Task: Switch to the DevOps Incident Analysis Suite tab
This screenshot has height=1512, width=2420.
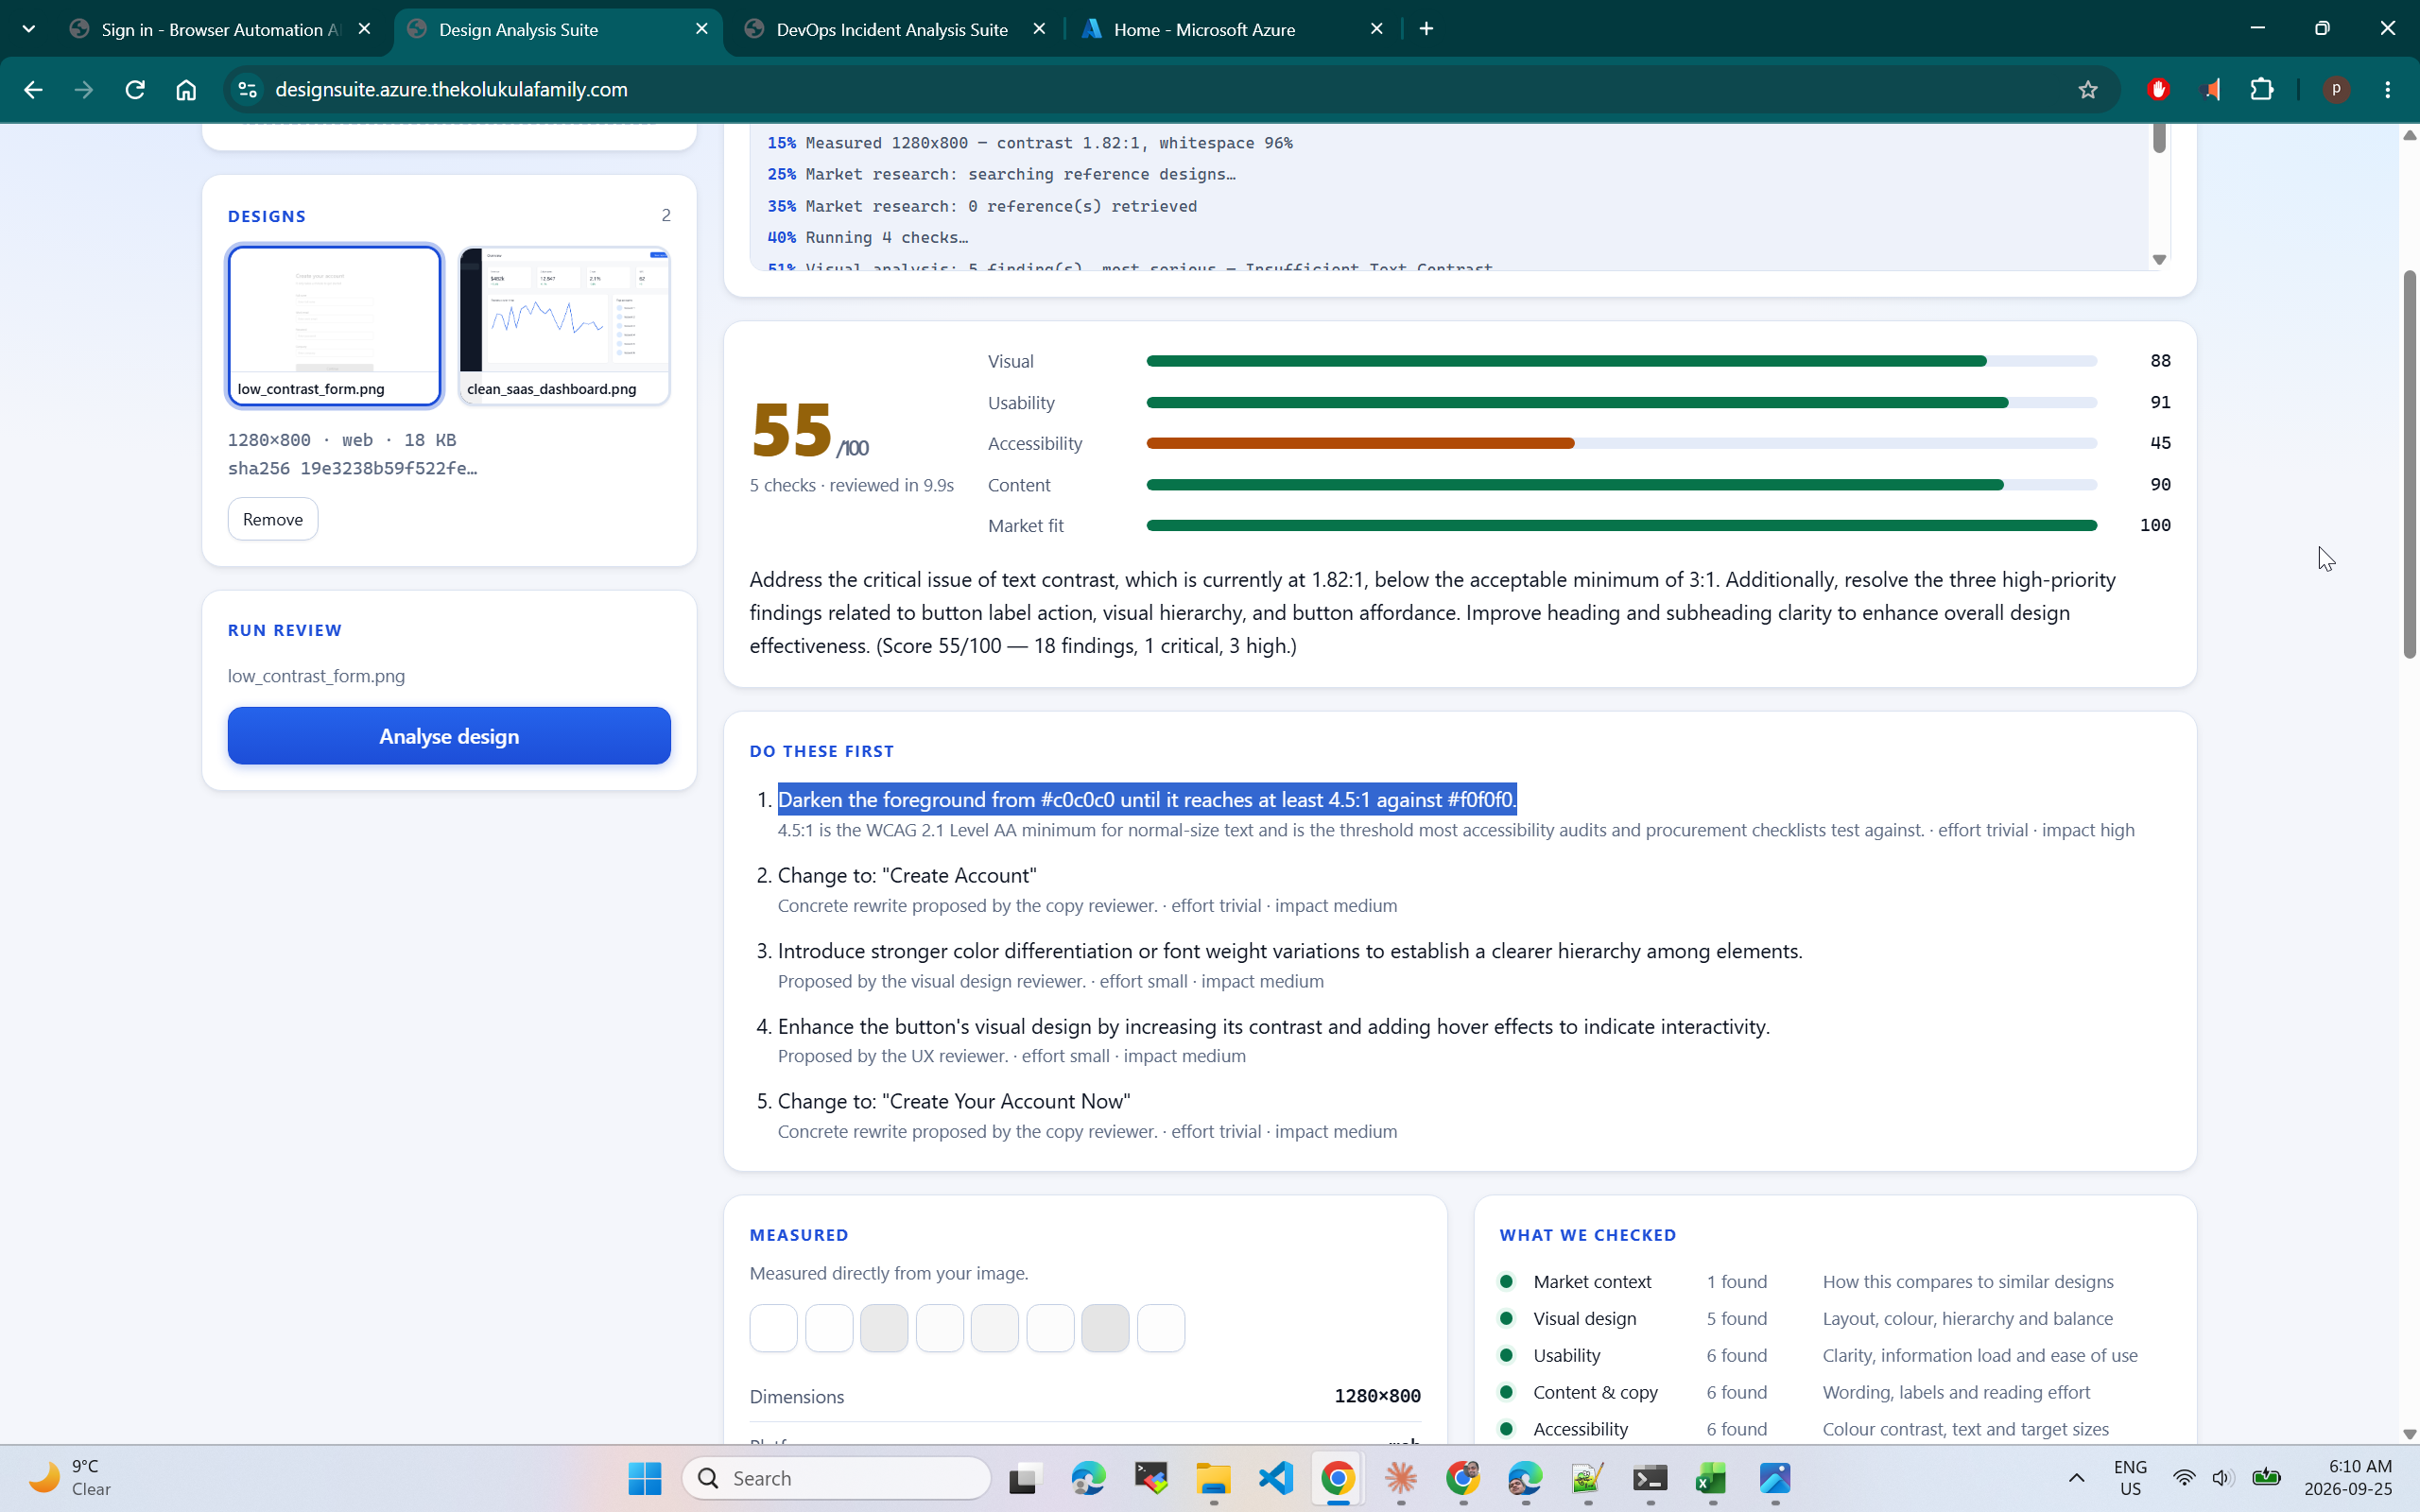Action: pyautogui.click(x=891, y=29)
